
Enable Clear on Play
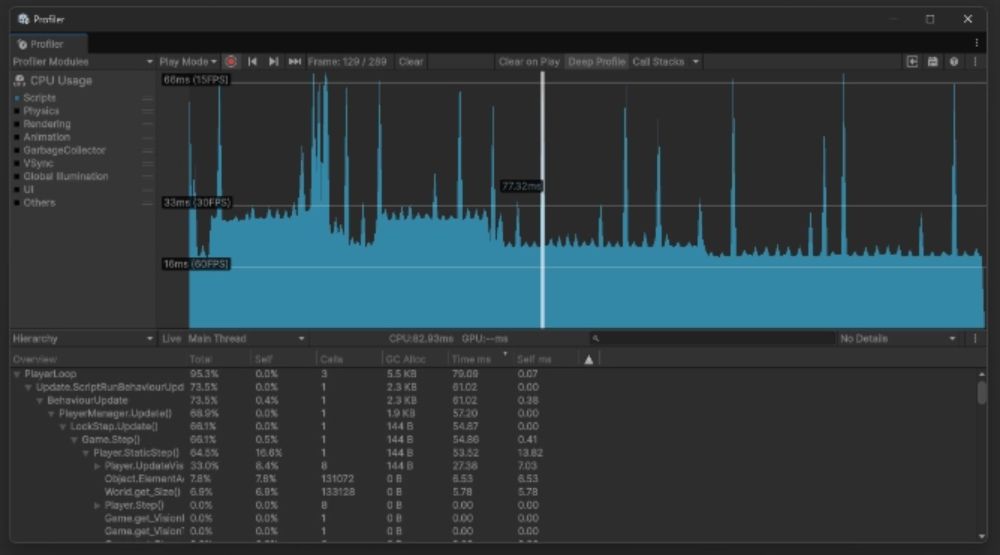[x=529, y=62]
